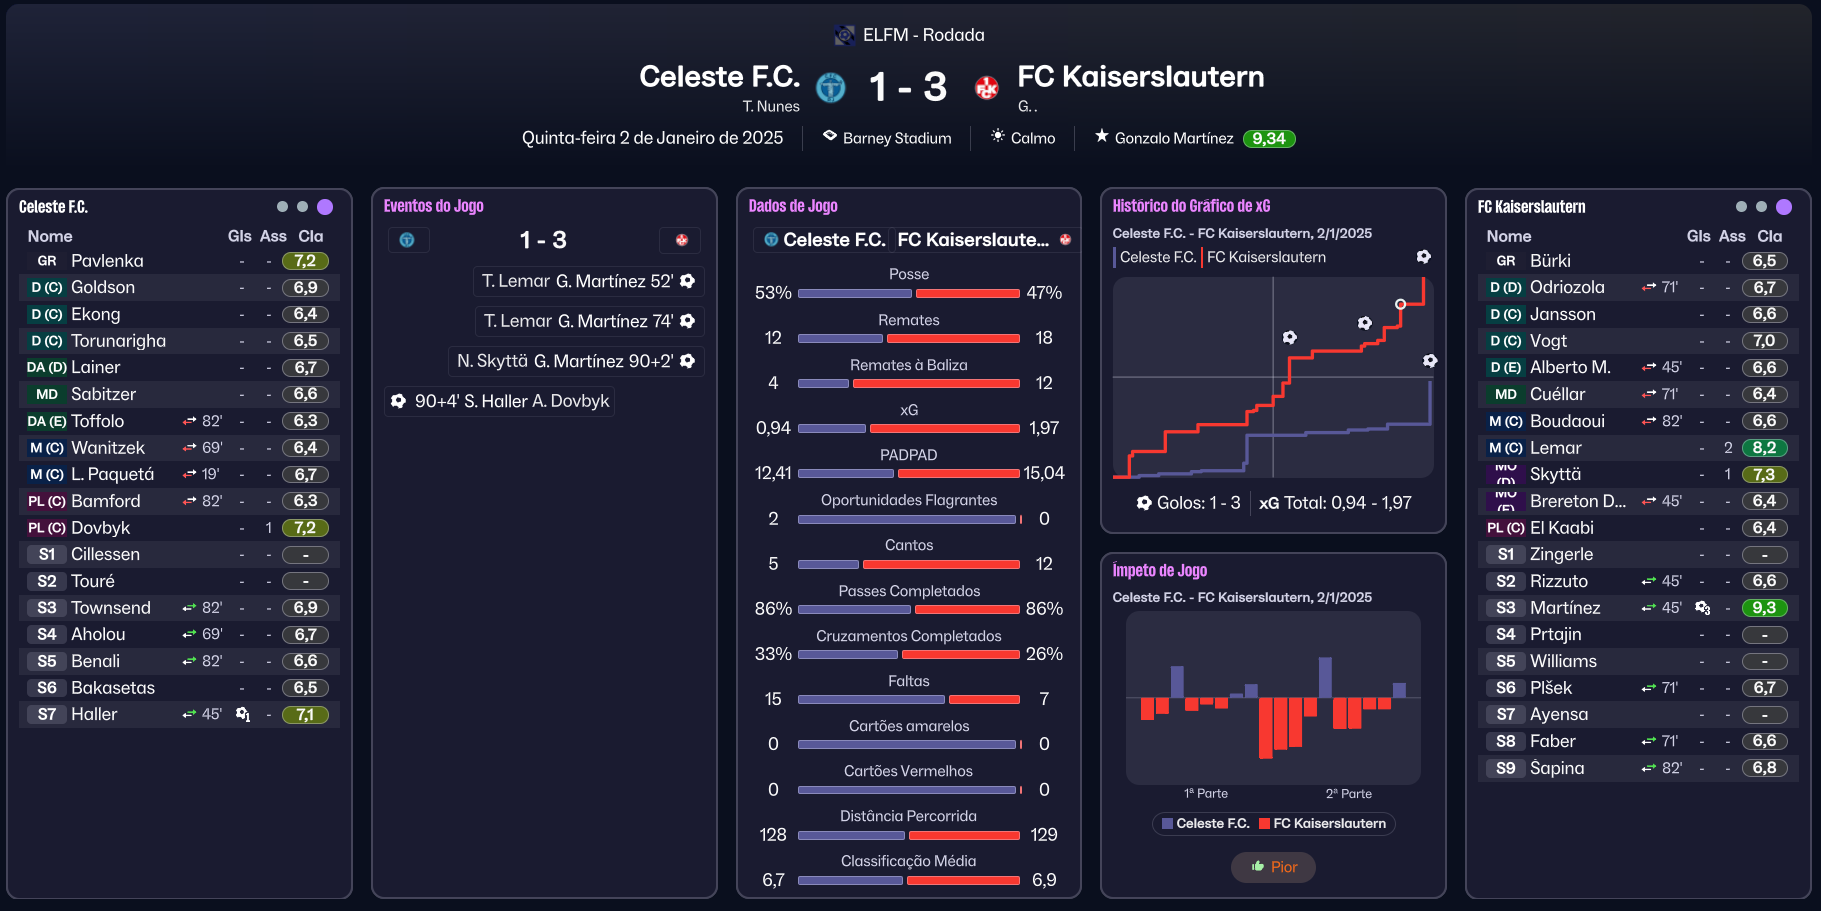Click goal icon beside Martínez in Kaiserslautern list

click(1702, 608)
